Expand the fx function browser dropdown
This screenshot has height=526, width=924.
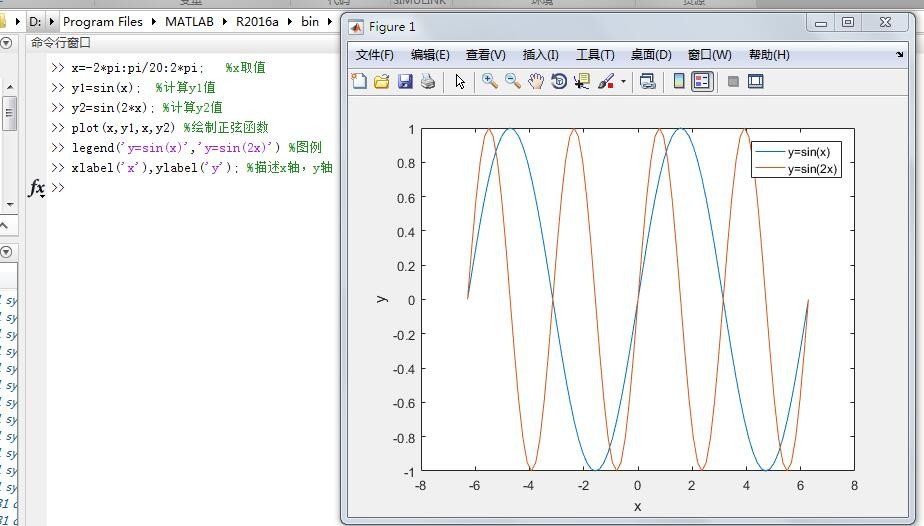tap(37, 189)
